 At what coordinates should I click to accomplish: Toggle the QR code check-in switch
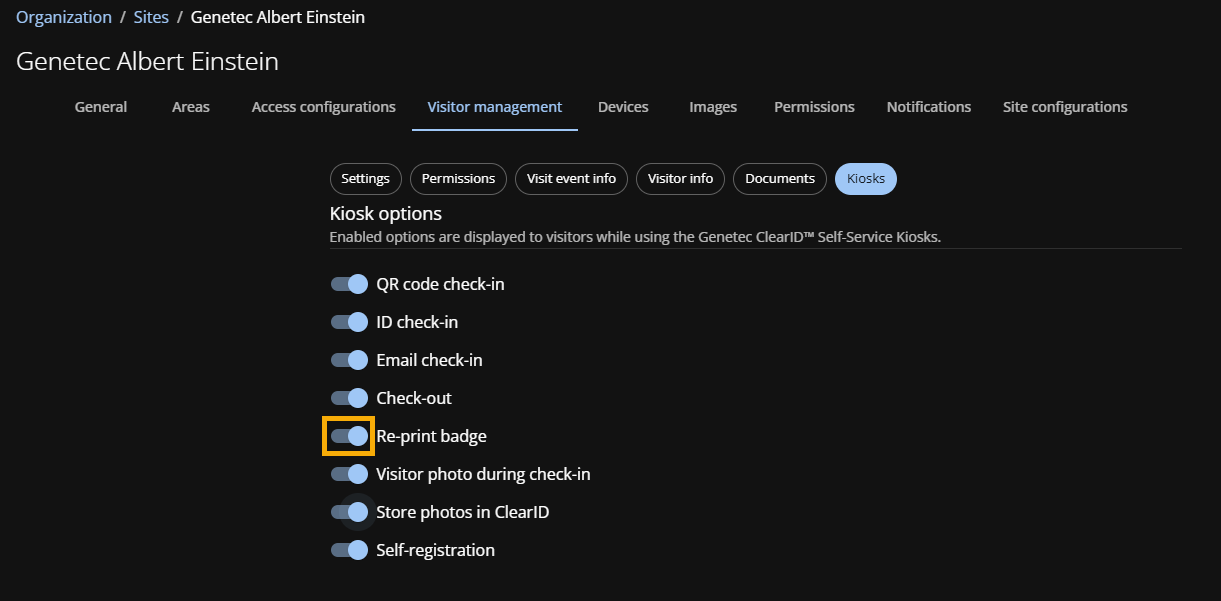point(349,284)
